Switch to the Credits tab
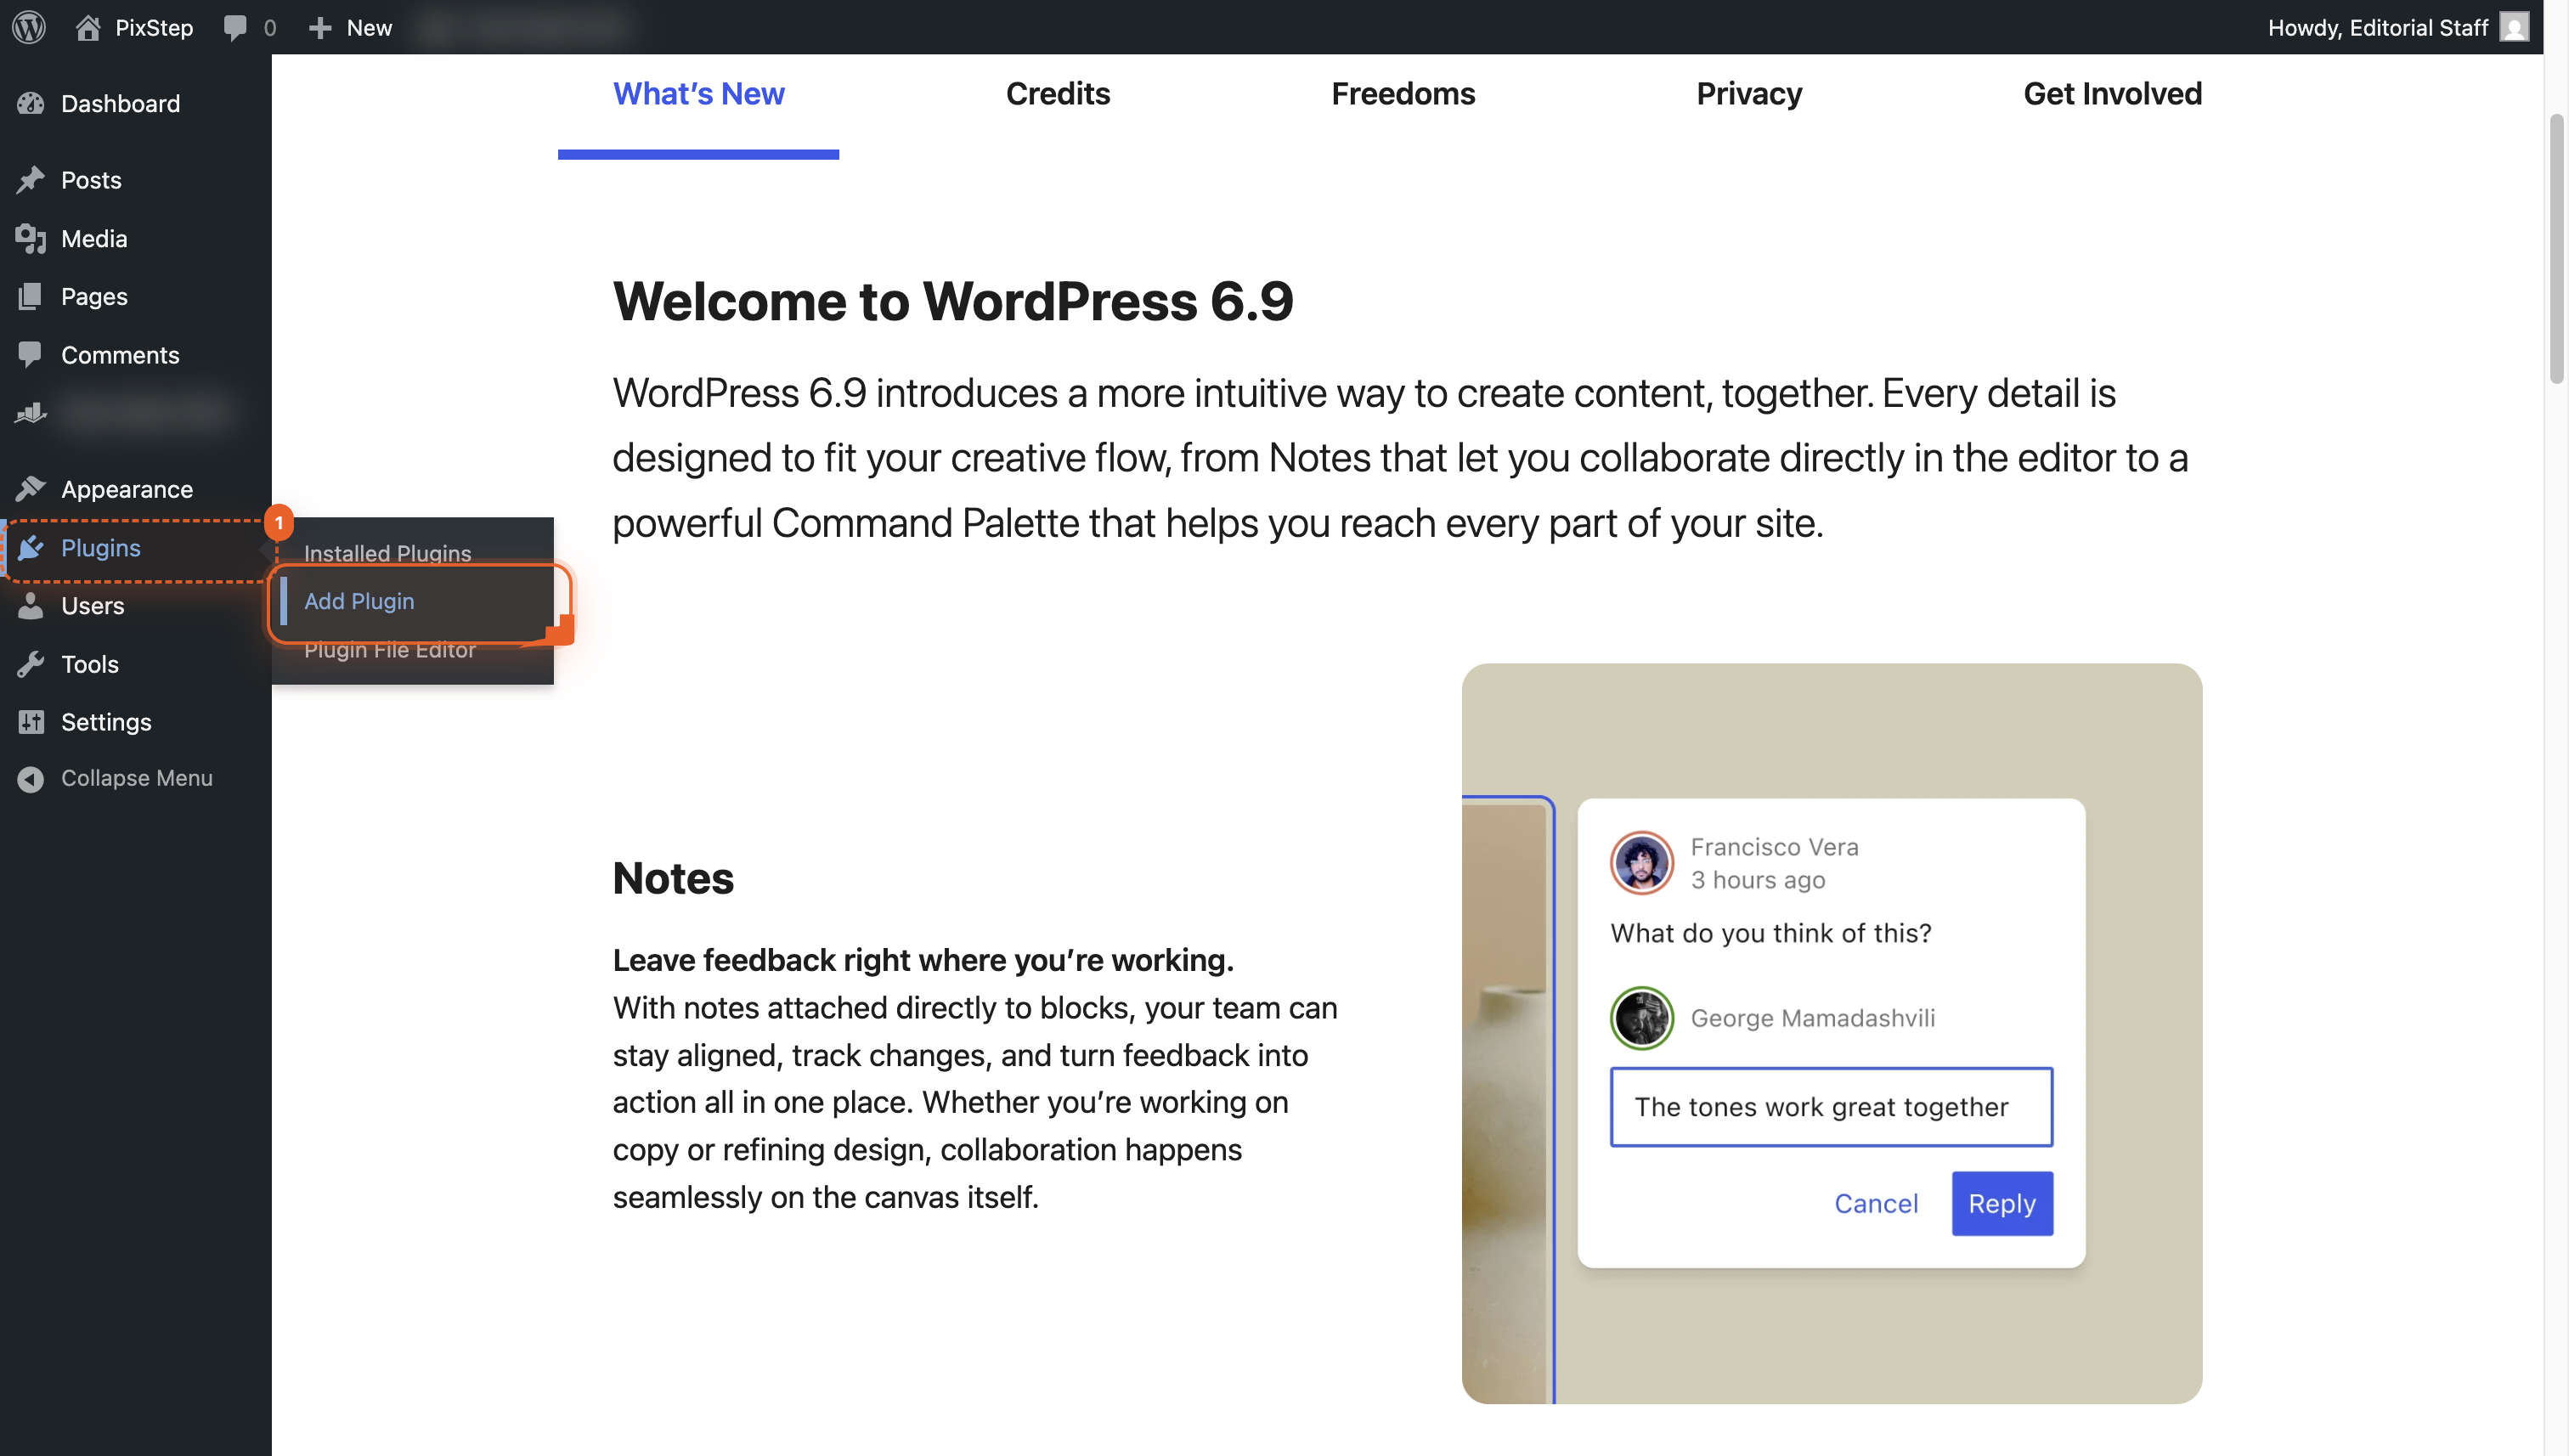Screen dimensions: 2569x1456 tap(1057, 93)
